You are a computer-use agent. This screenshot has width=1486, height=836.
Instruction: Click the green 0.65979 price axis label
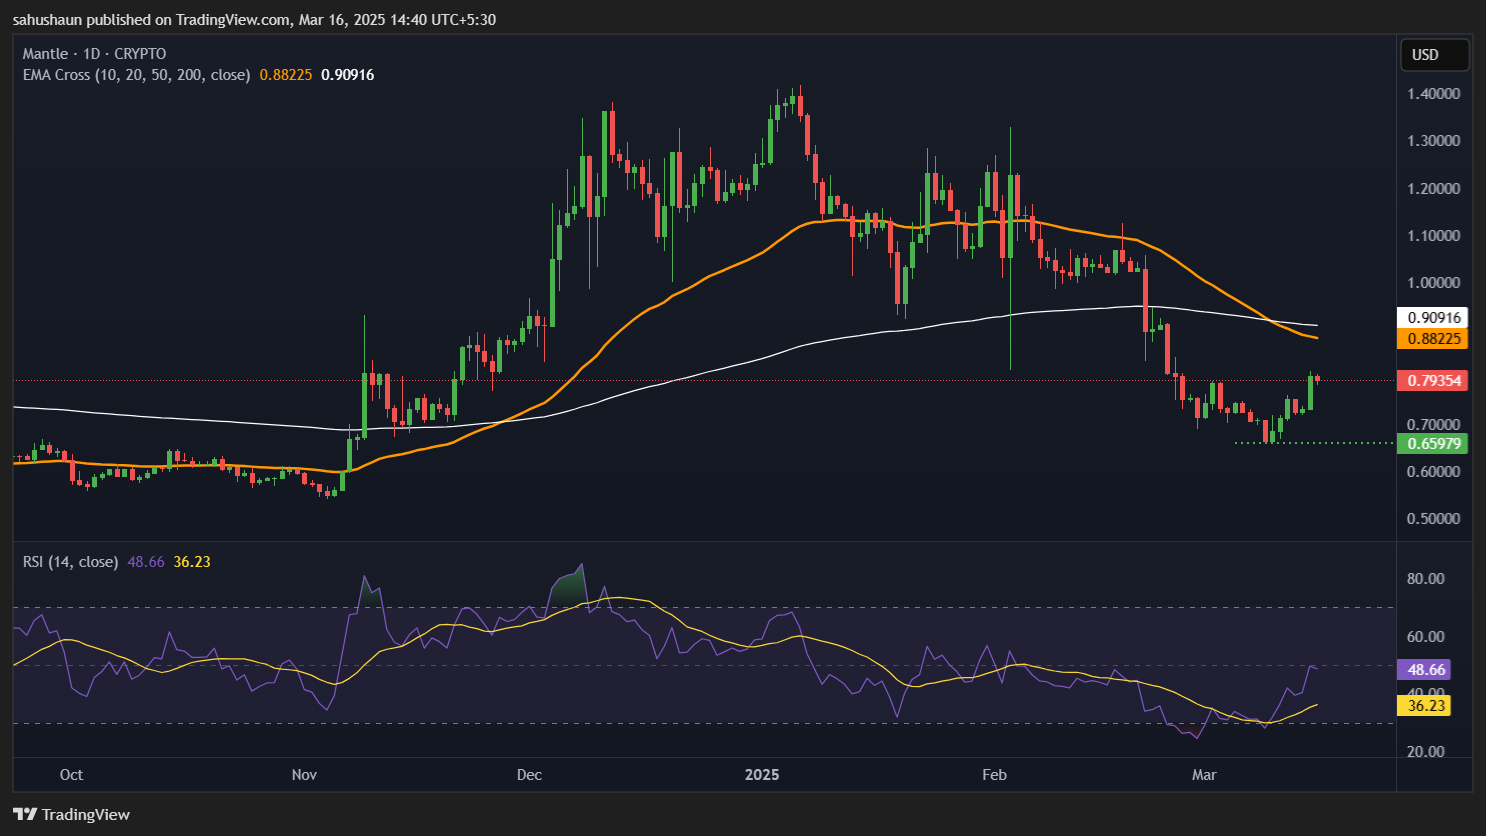pos(1433,444)
